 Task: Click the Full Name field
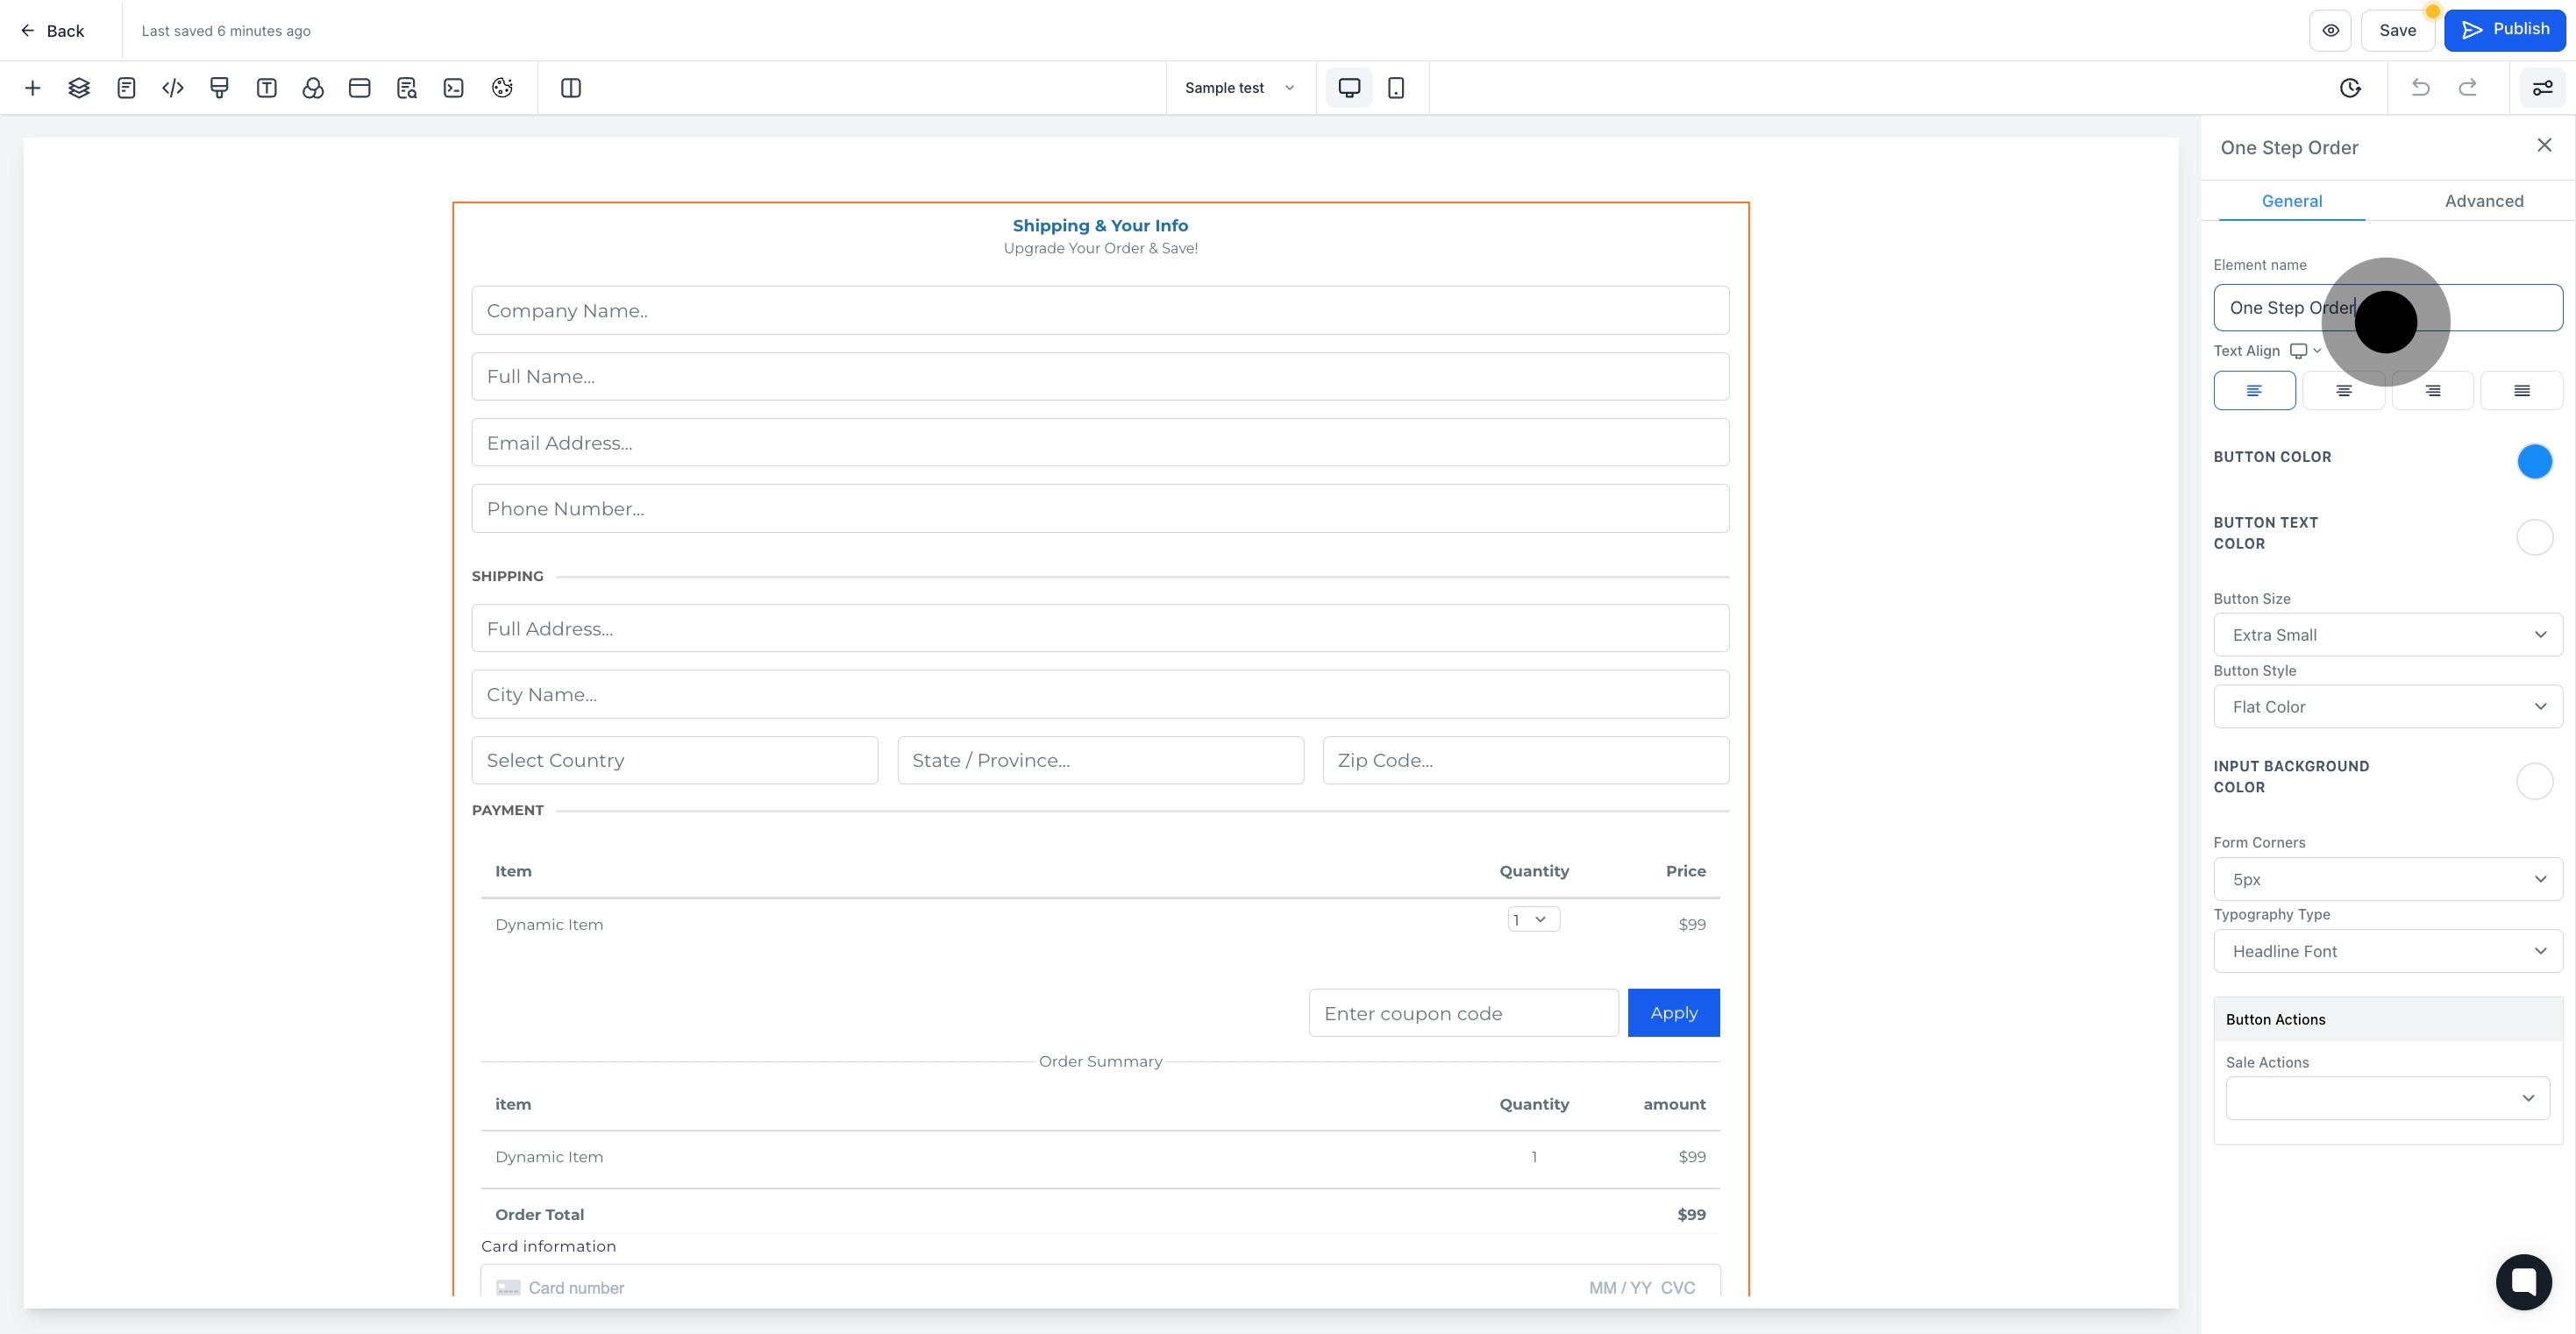pyautogui.click(x=1100, y=376)
